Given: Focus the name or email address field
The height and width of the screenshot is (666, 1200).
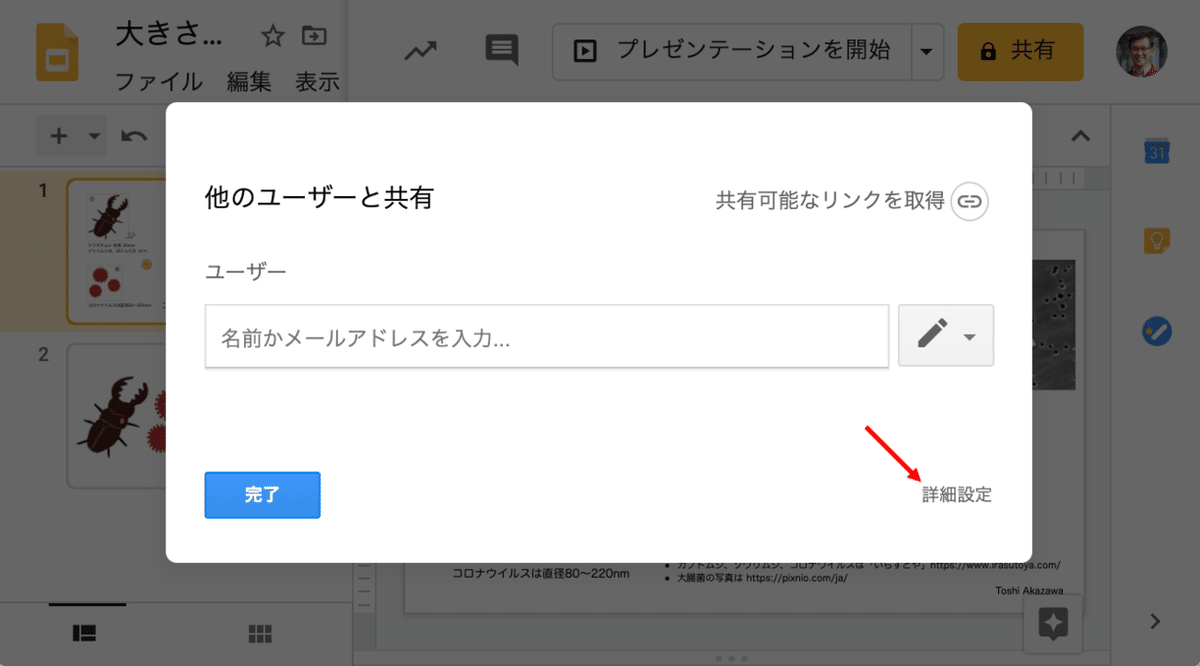Looking at the screenshot, I should (547, 337).
